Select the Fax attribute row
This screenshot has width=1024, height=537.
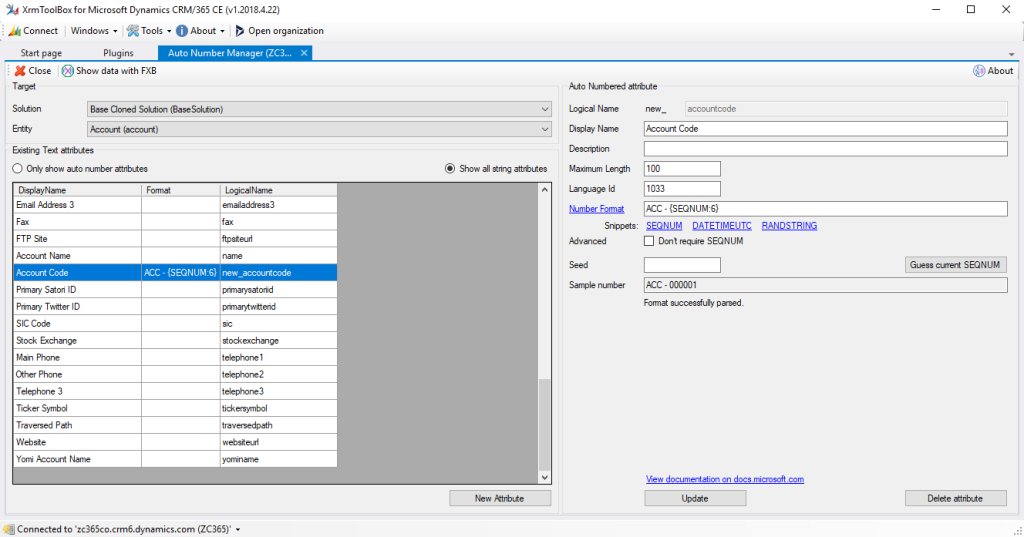click(175, 221)
